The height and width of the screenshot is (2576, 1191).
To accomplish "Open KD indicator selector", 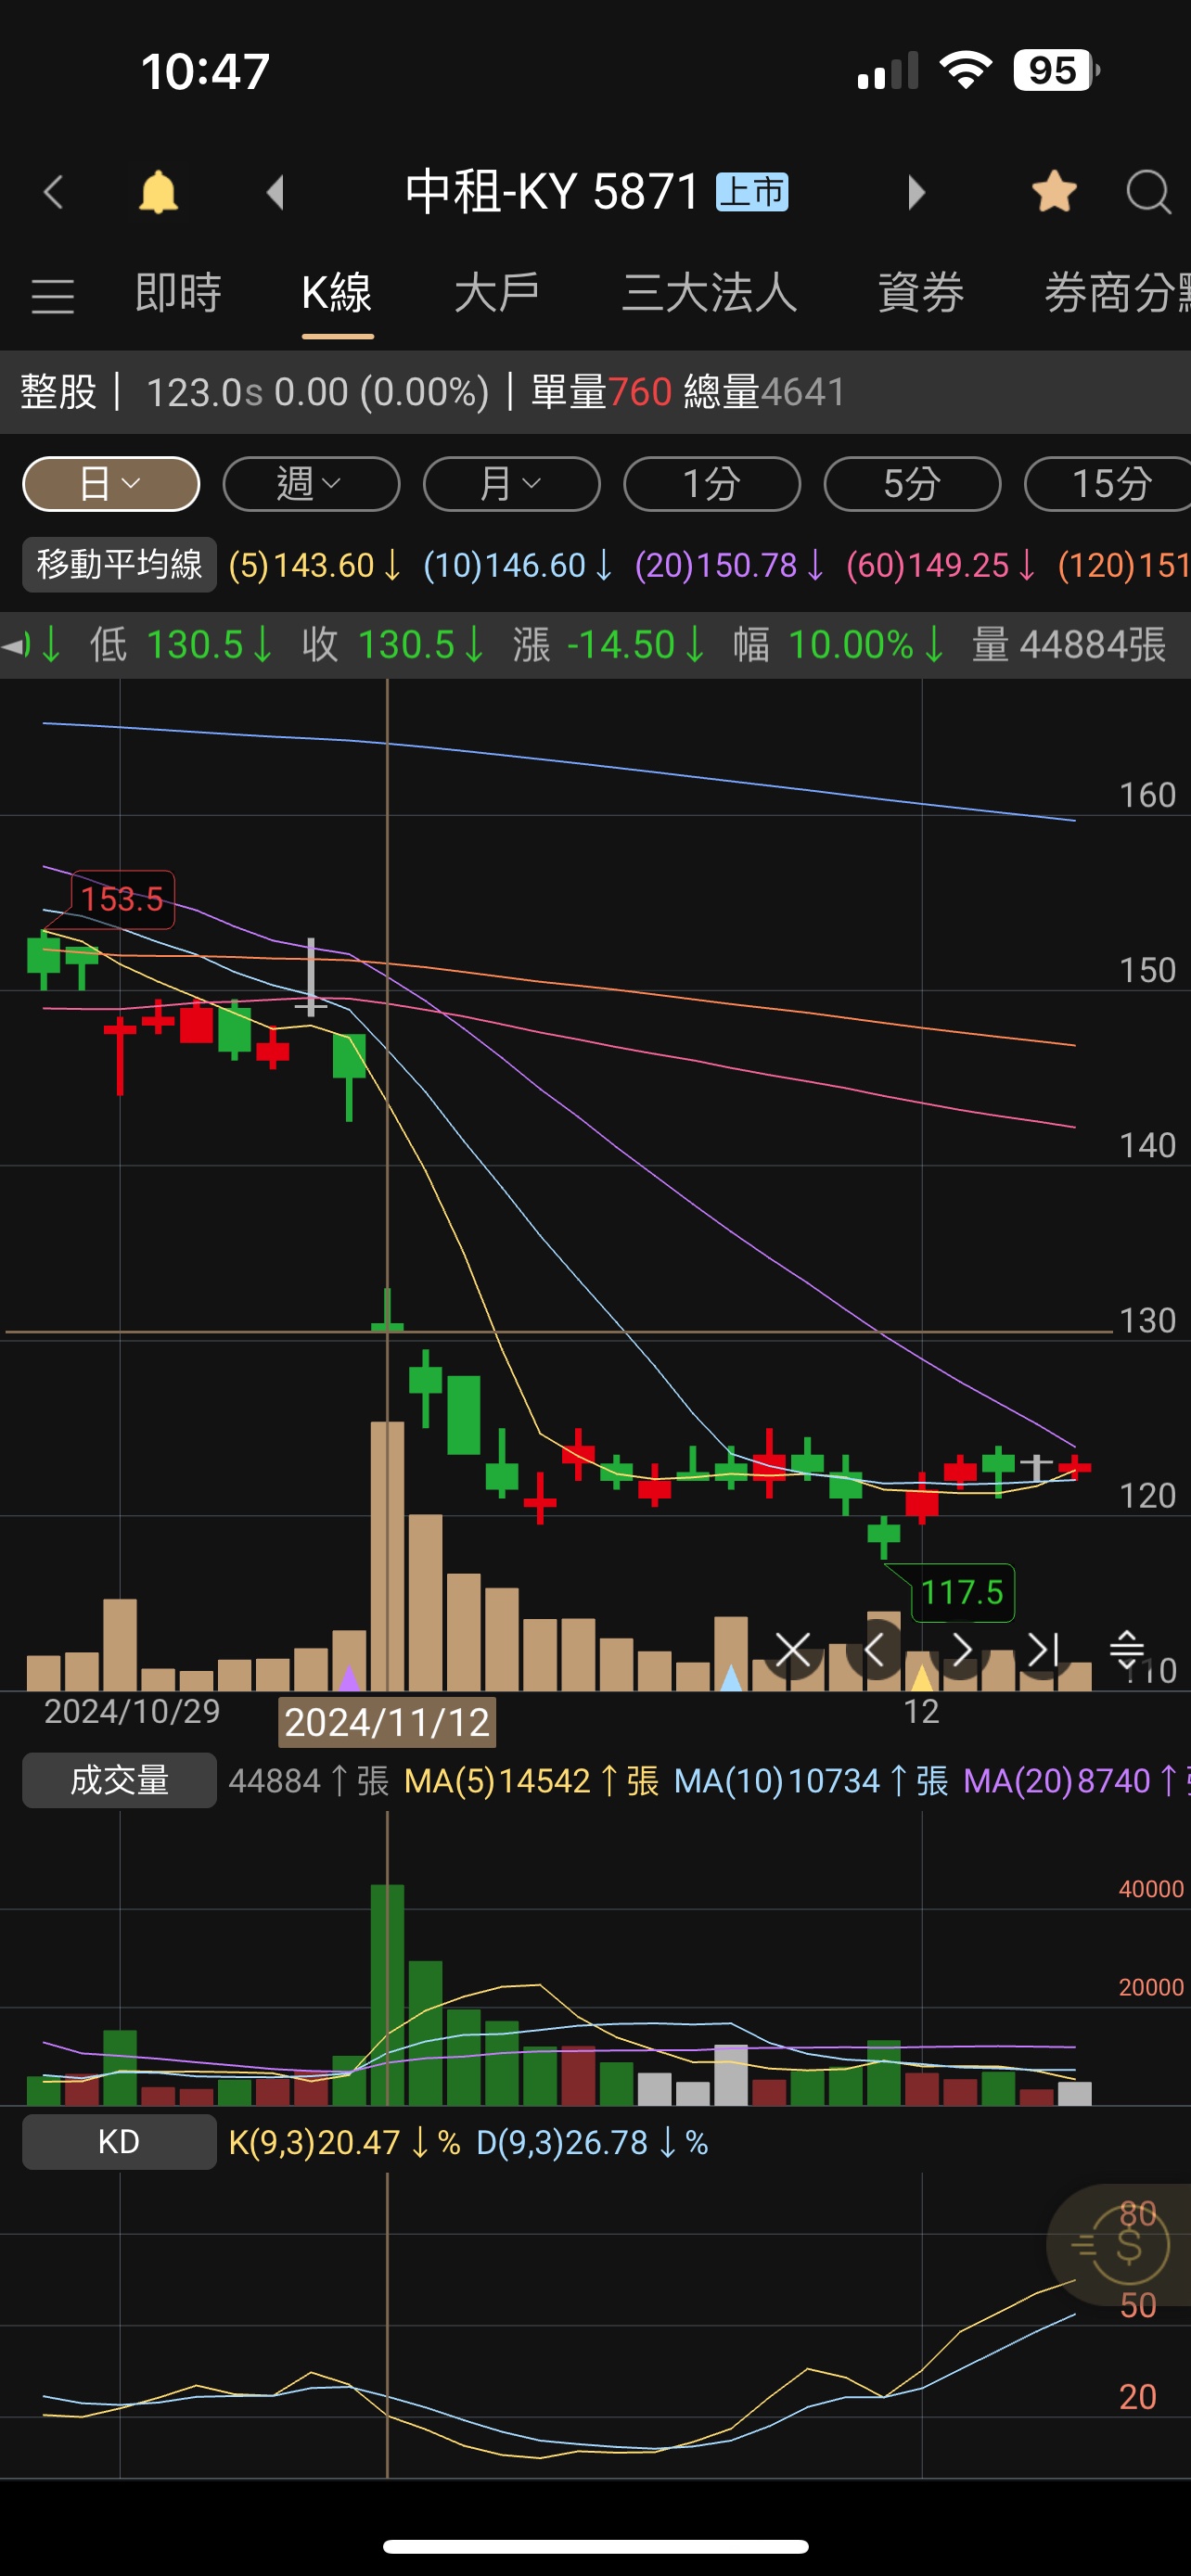I will pyautogui.click(x=119, y=2142).
